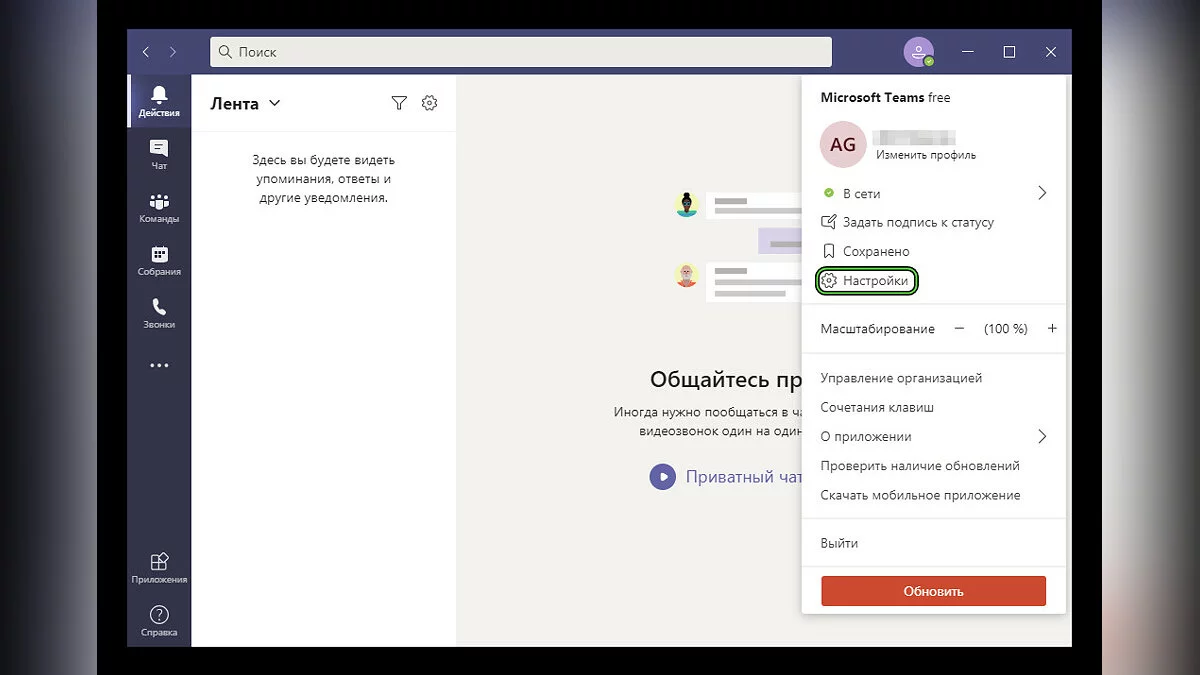Click the Microsoft Teams free heading
Image resolution: width=1200 pixels, height=675 pixels.
(x=885, y=98)
